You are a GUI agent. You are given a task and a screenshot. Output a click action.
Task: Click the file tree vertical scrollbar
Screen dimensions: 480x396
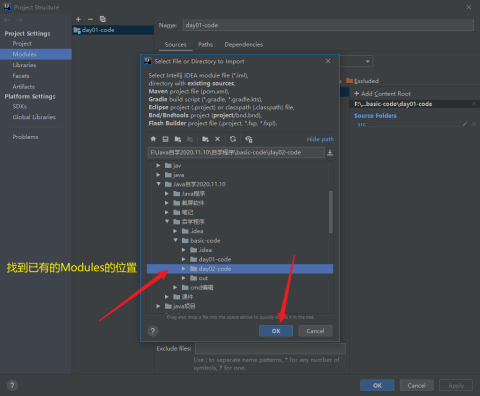click(x=331, y=212)
